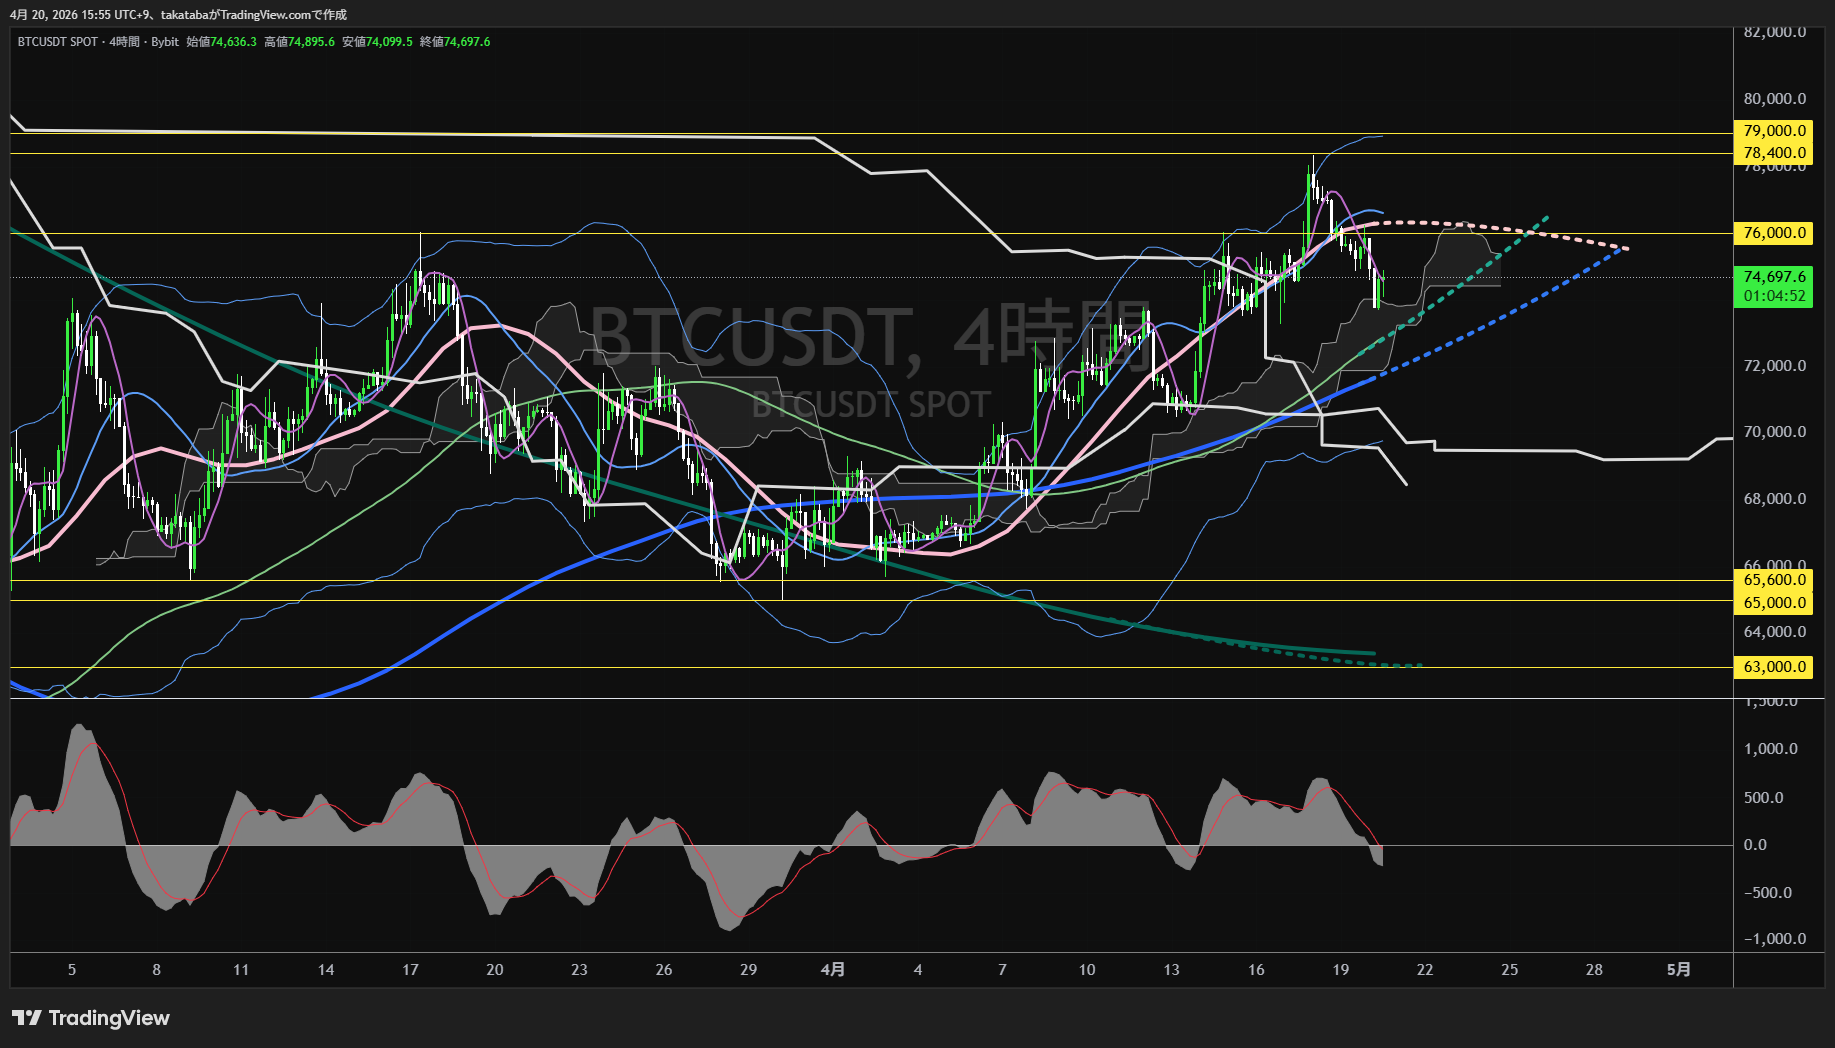
Task: Select the 78,400.0 price level label
Action: tap(1774, 153)
